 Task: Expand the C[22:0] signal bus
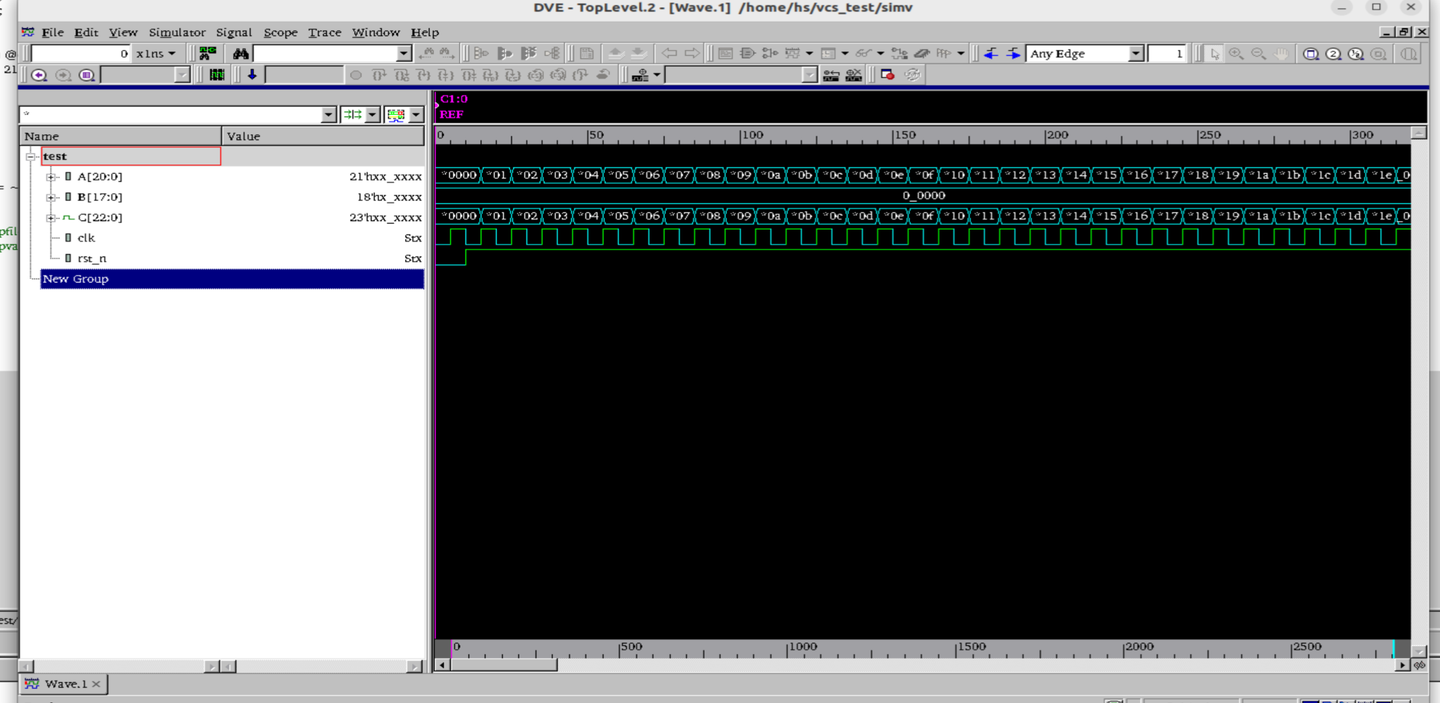coord(51,218)
